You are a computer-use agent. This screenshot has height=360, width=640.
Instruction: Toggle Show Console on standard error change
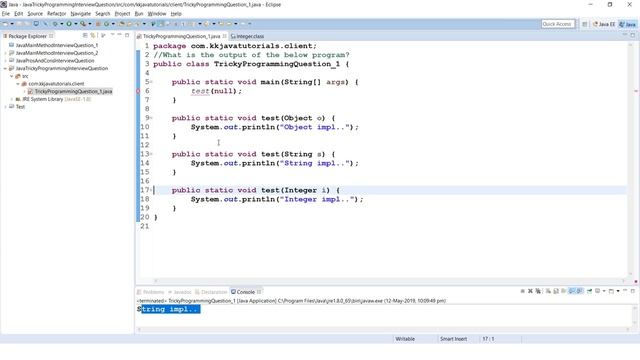tap(580, 291)
